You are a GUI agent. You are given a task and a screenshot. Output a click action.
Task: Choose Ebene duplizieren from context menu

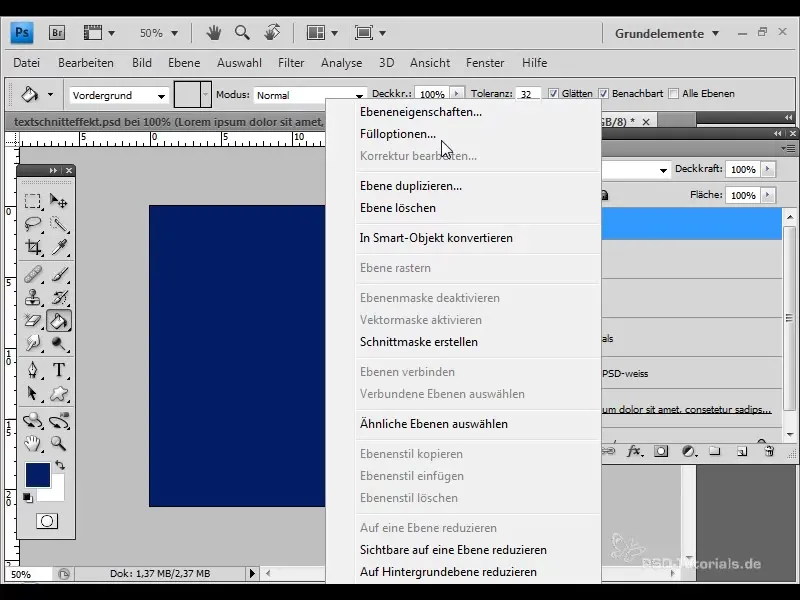tap(411, 186)
